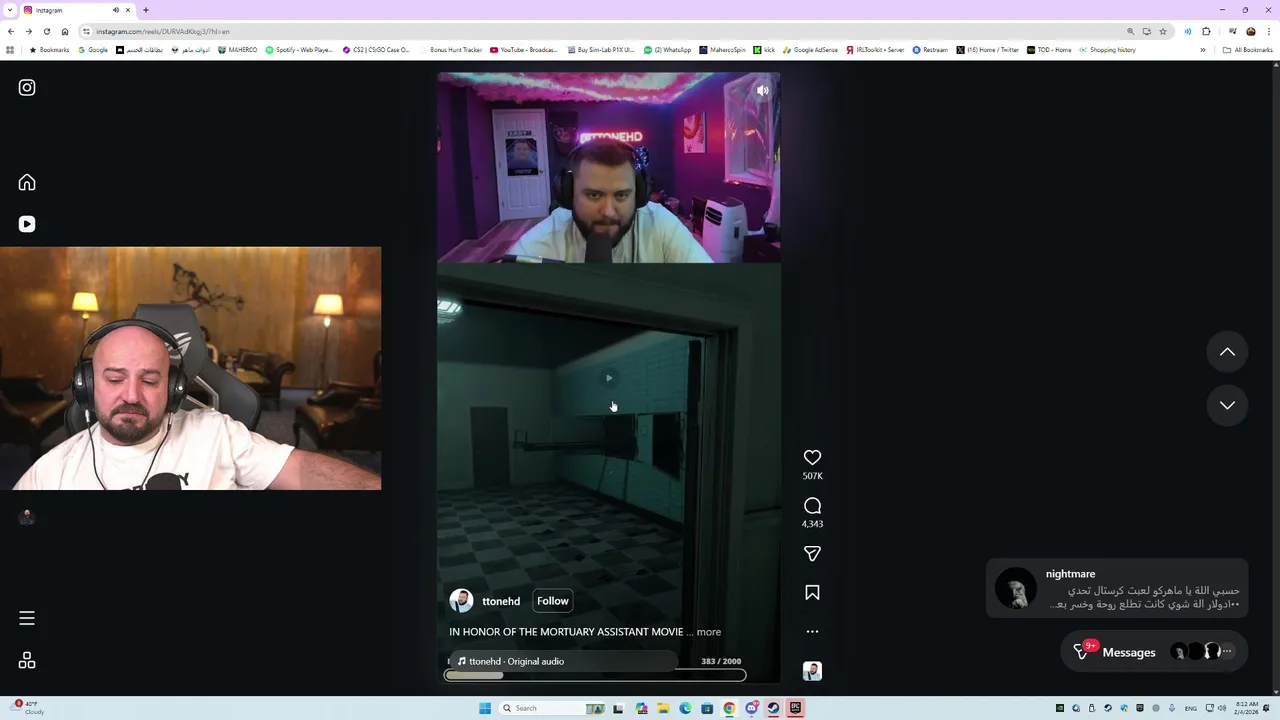Go to next reel down arrow
Image resolution: width=1280 pixels, height=720 pixels.
point(1227,405)
